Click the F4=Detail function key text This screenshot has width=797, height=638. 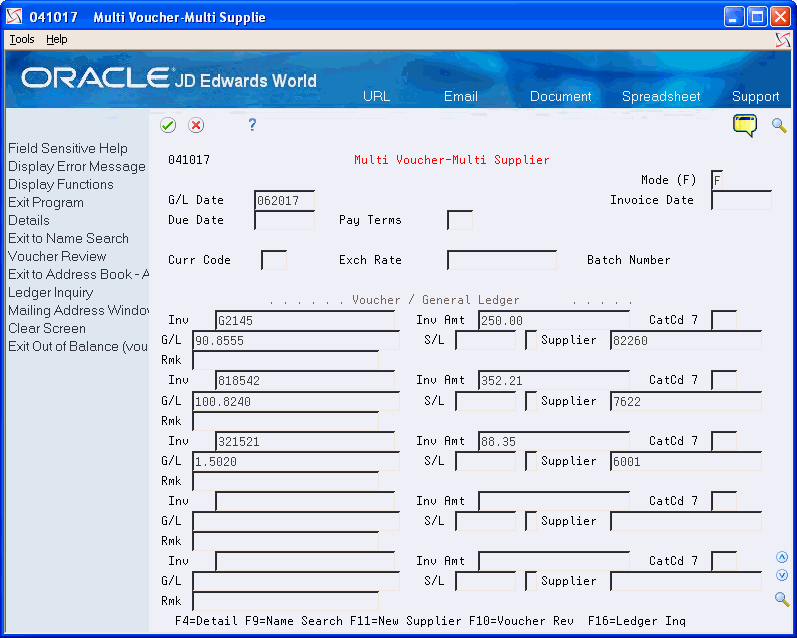pos(206,621)
